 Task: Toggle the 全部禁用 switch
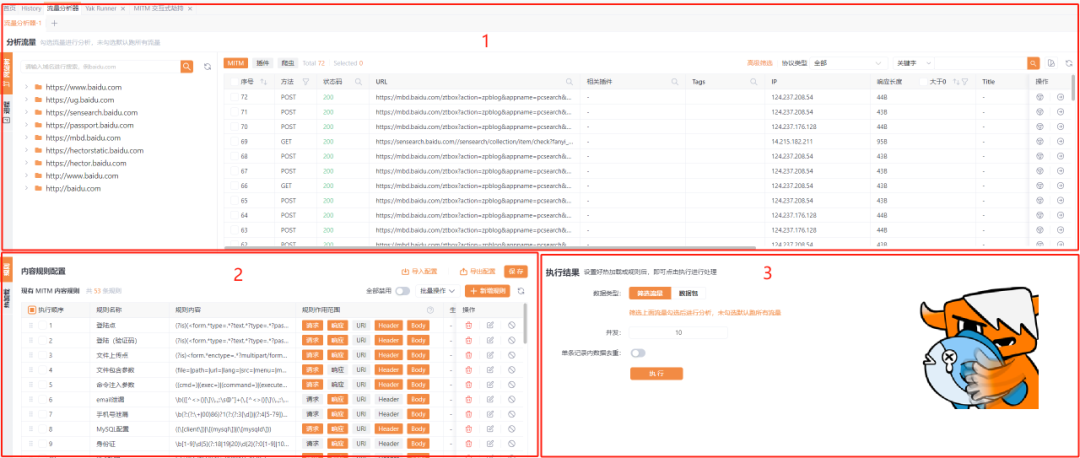(402, 291)
